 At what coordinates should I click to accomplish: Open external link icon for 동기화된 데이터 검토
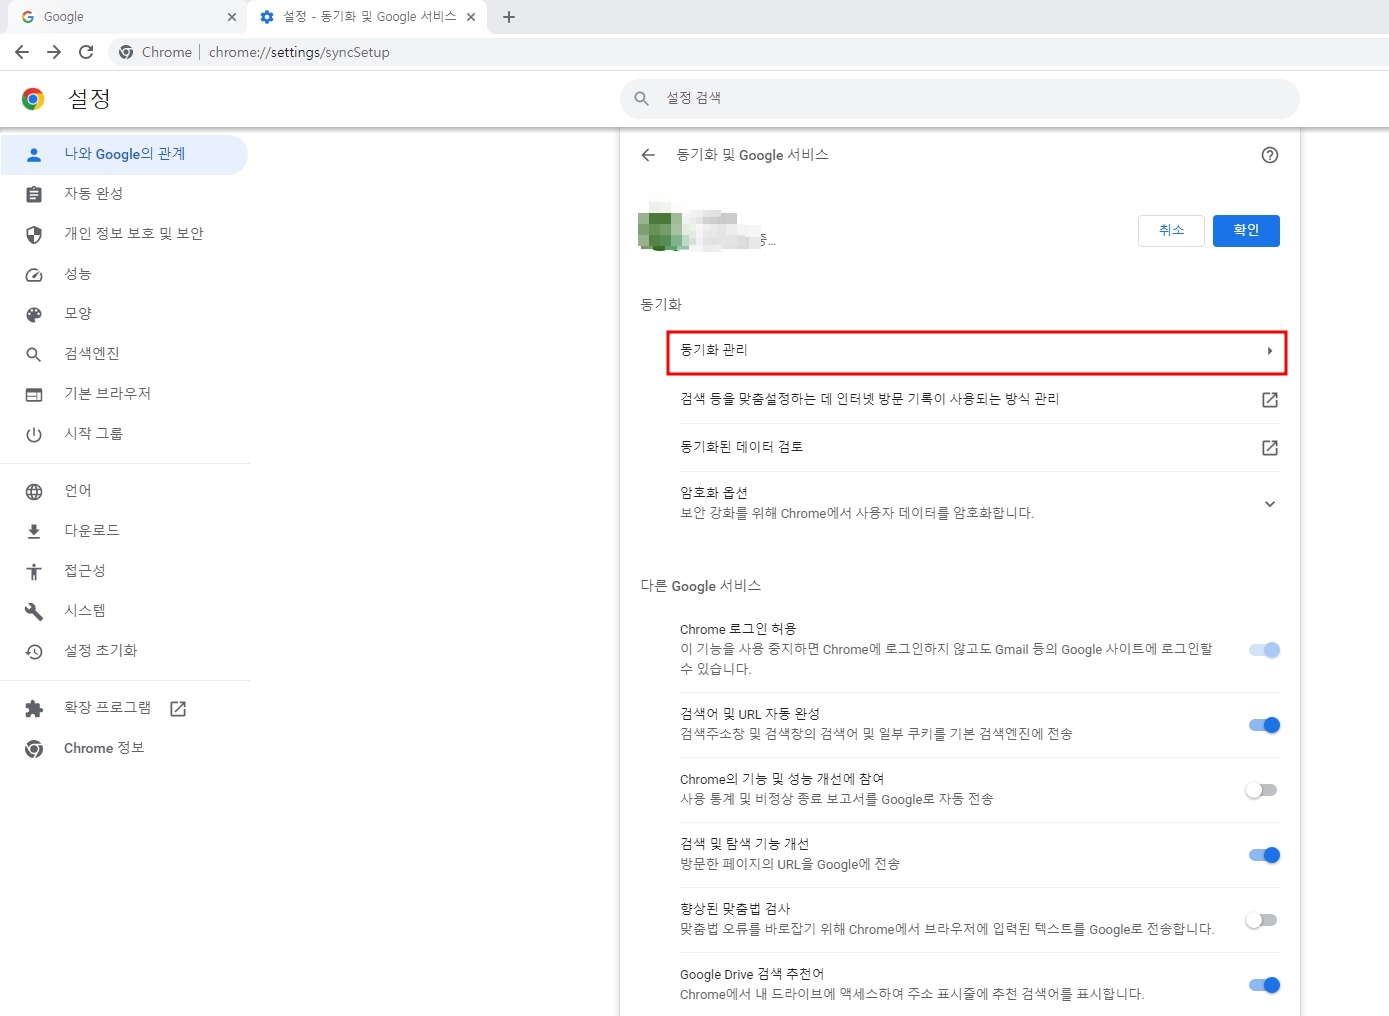pyautogui.click(x=1270, y=447)
